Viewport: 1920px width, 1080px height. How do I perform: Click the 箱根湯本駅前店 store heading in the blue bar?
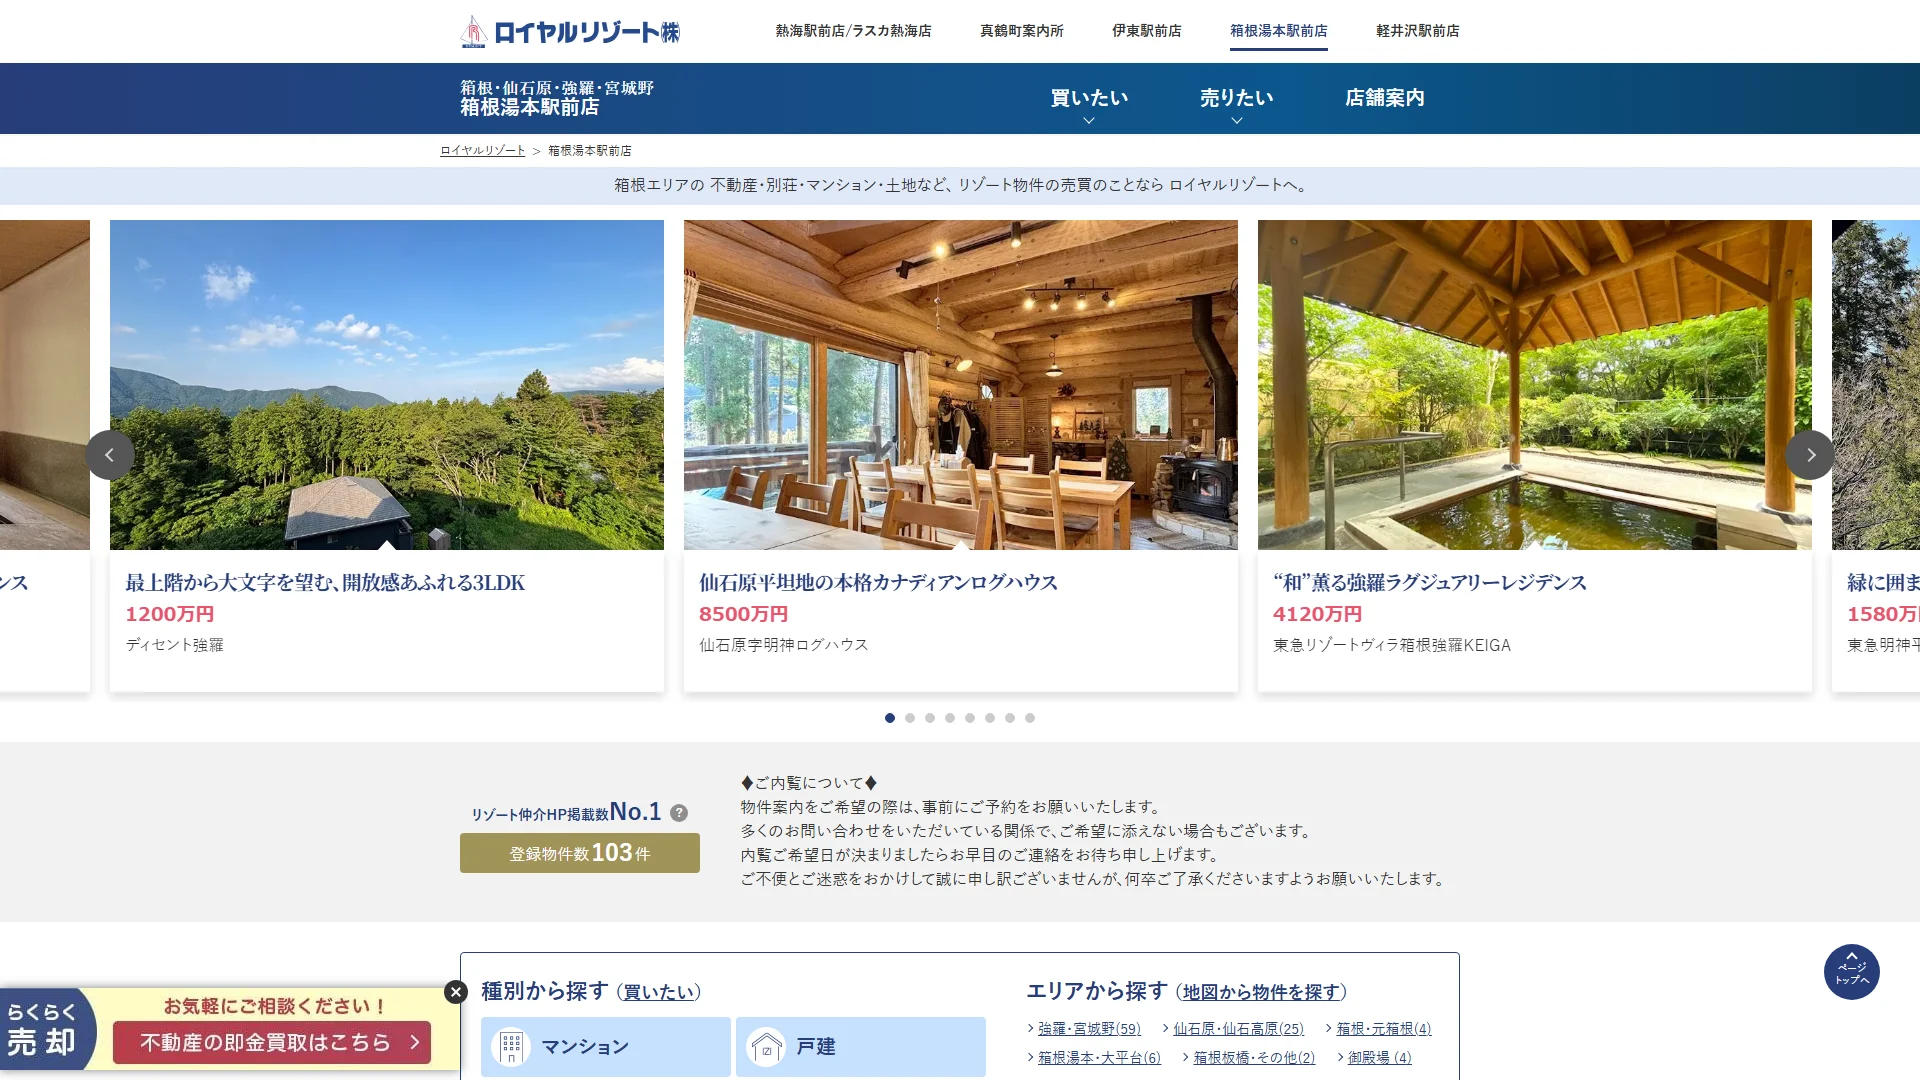530,107
